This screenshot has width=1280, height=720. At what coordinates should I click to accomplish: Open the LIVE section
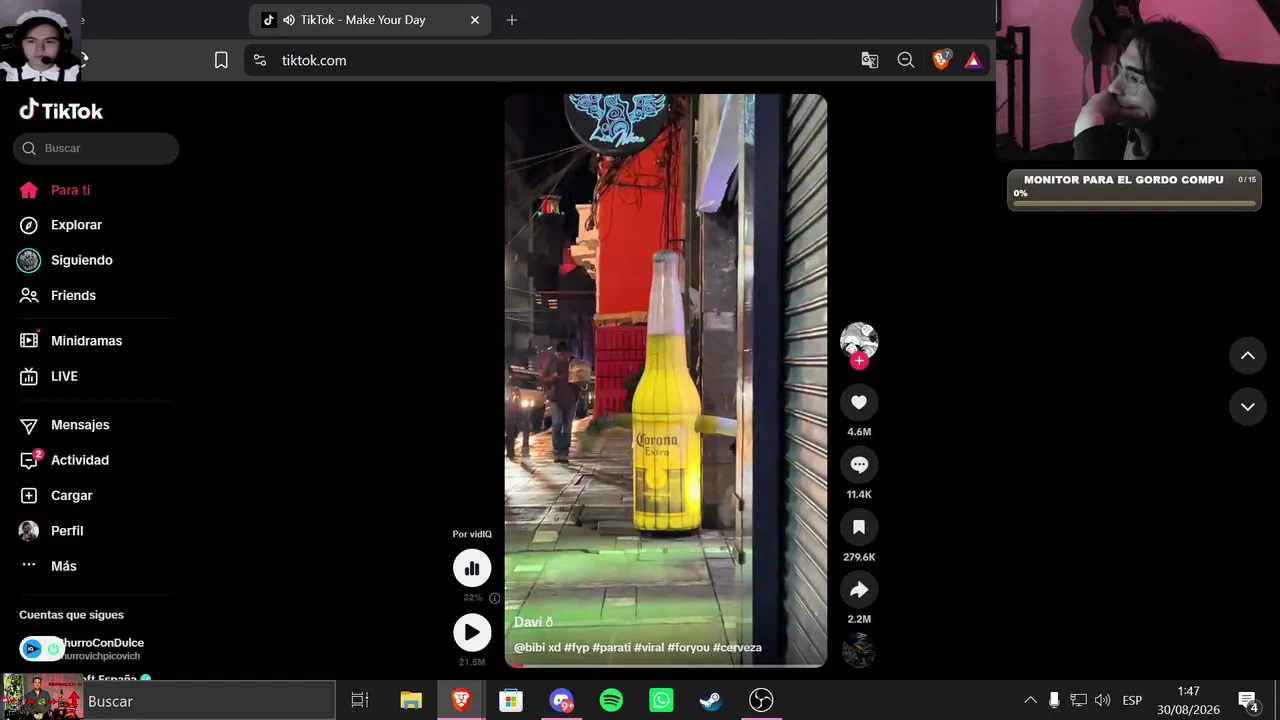click(x=49, y=376)
